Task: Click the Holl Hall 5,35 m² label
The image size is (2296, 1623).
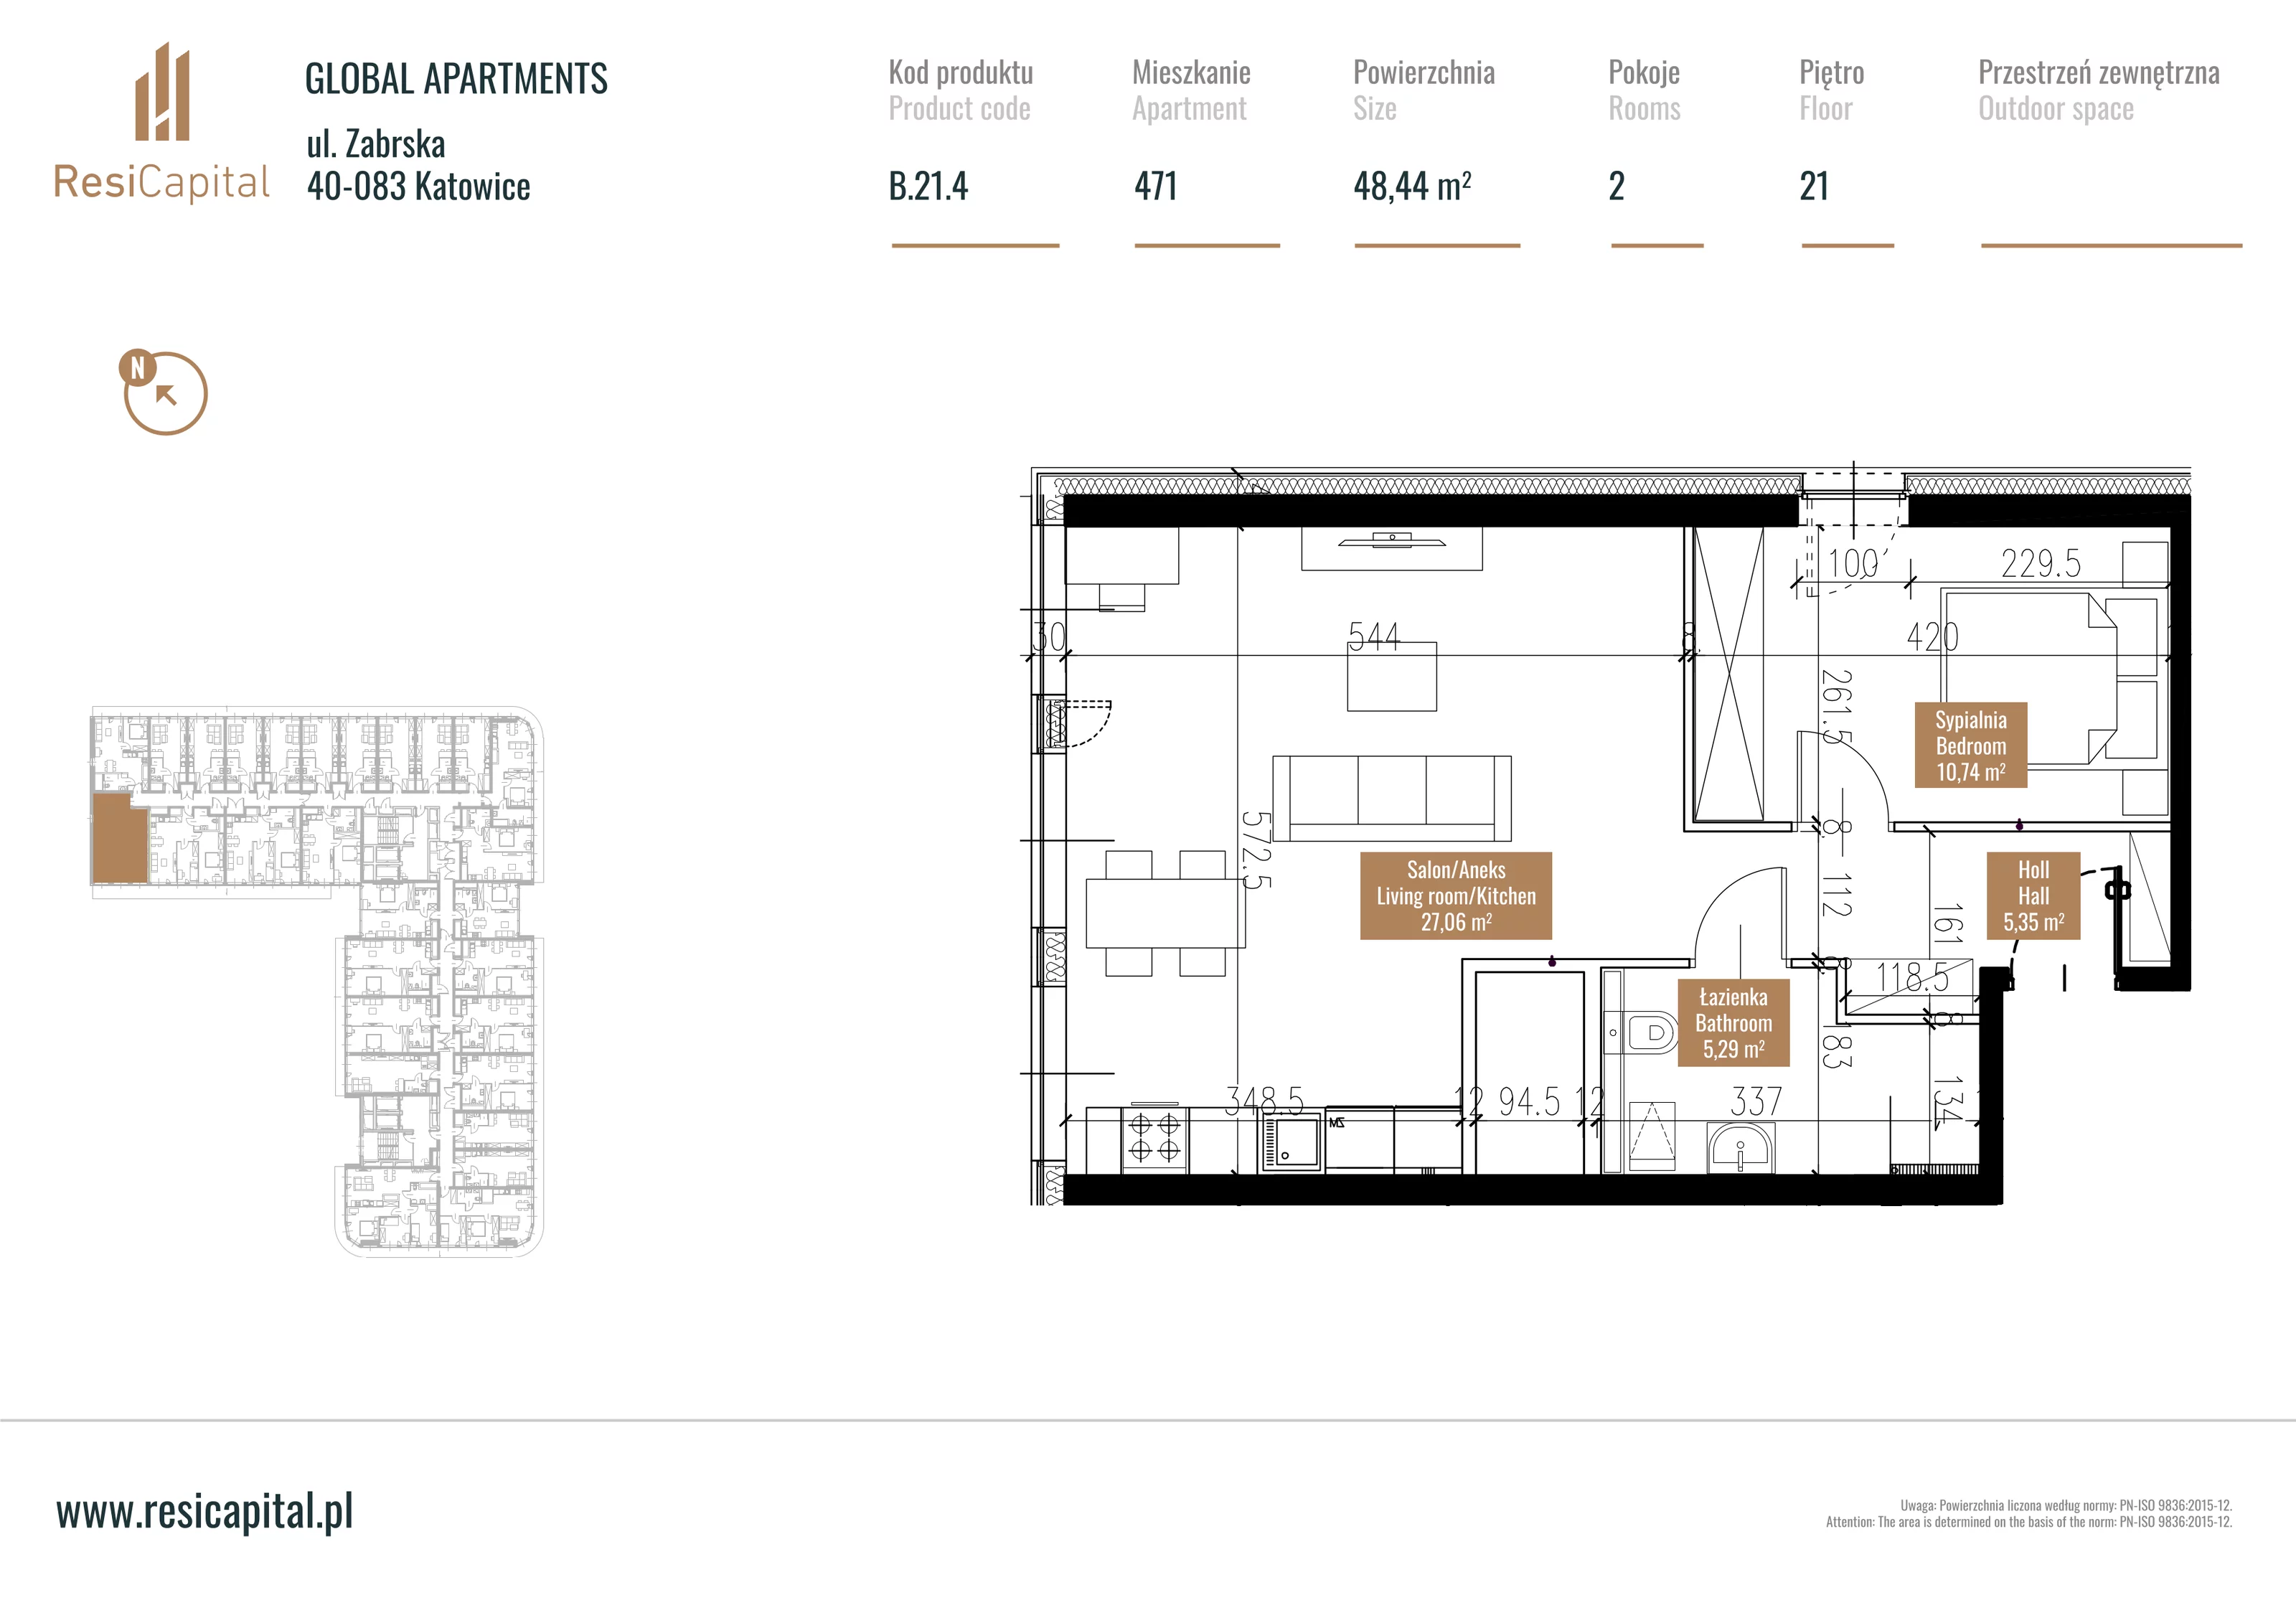Action: coord(2033,895)
